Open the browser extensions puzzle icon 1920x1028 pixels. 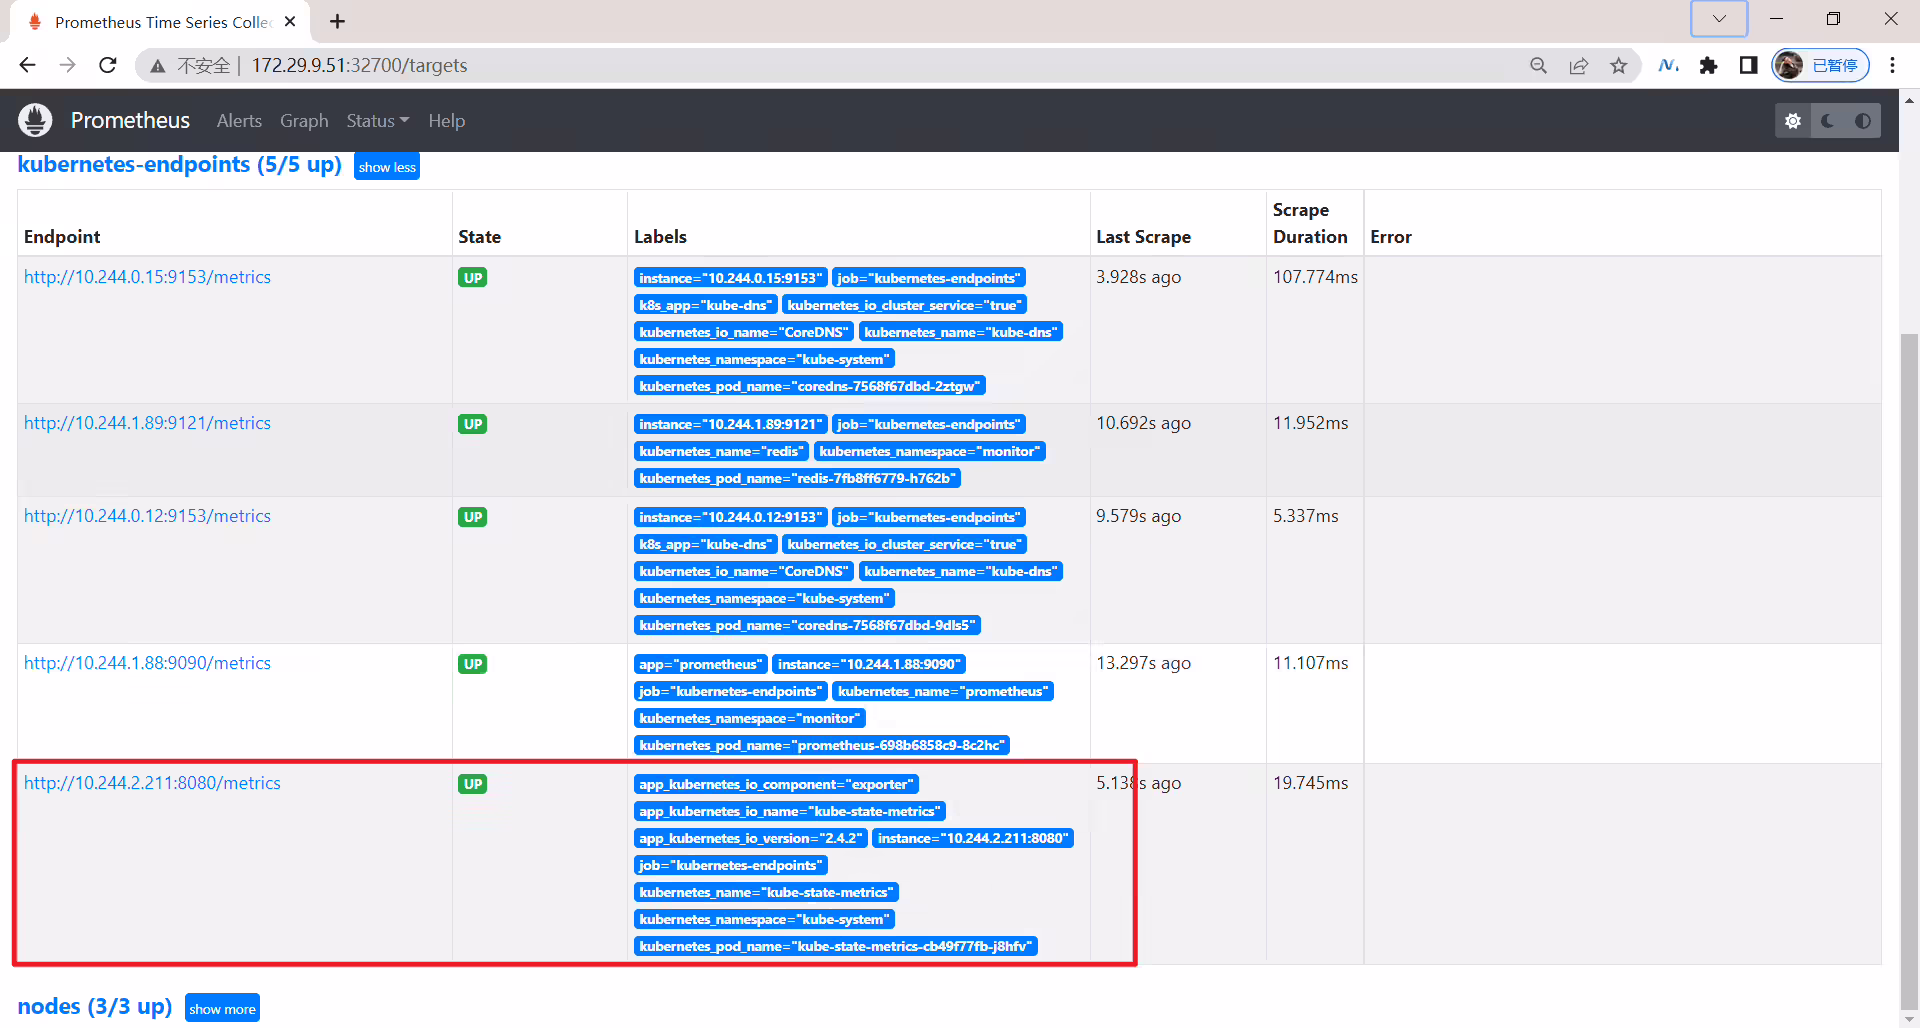click(x=1708, y=65)
